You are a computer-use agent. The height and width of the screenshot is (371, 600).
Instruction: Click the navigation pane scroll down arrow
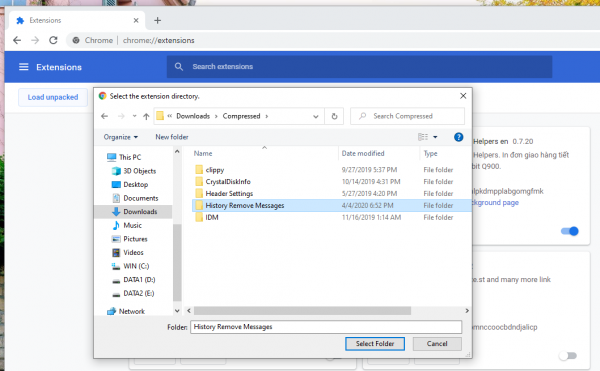tap(177, 311)
